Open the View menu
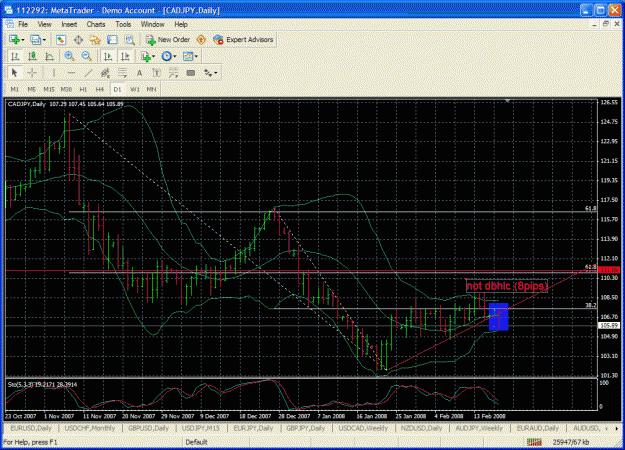Screen dimensions: 625x450 point(44,24)
